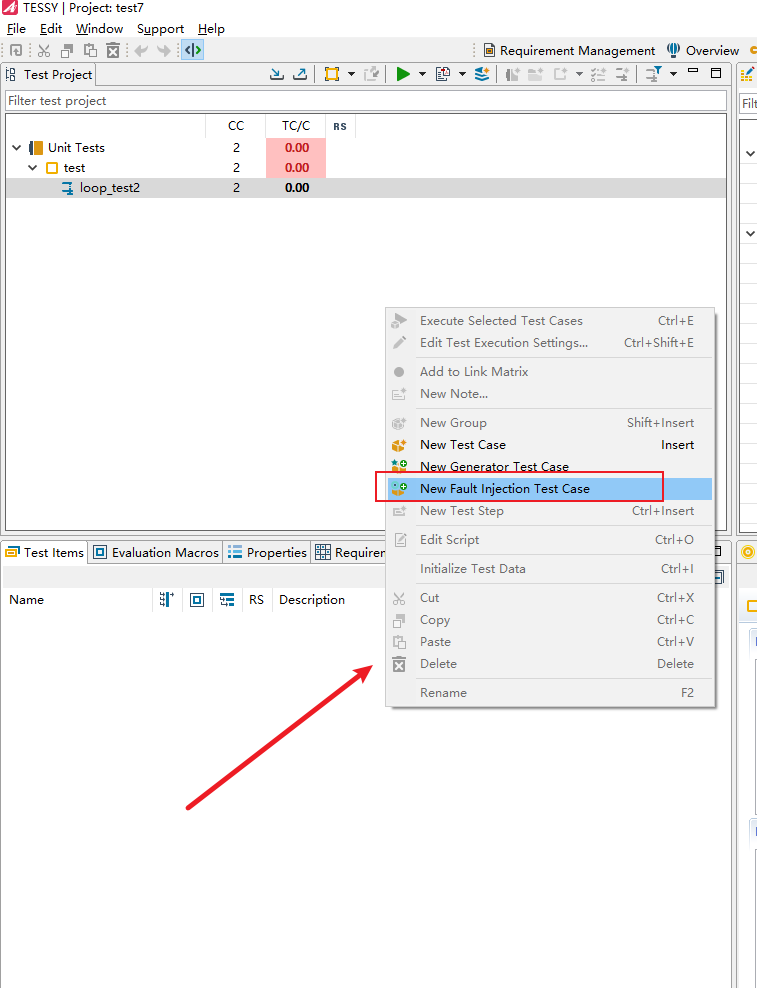Open the File menu

click(16, 29)
